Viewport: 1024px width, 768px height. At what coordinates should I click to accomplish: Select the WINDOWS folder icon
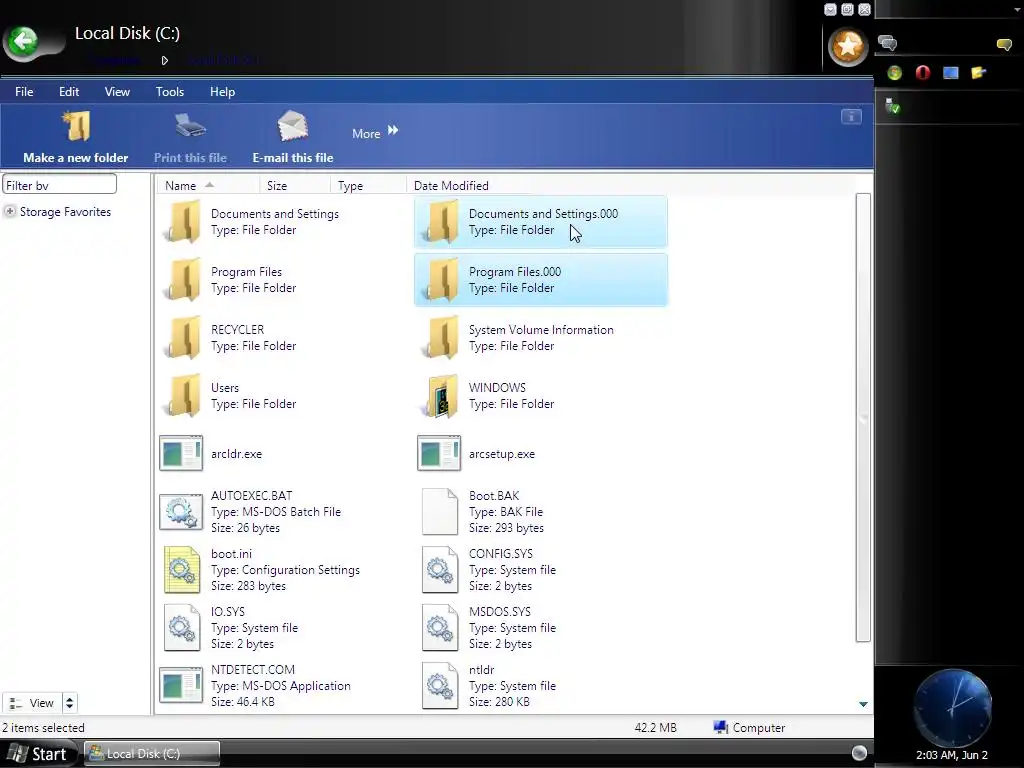coord(441,396)
